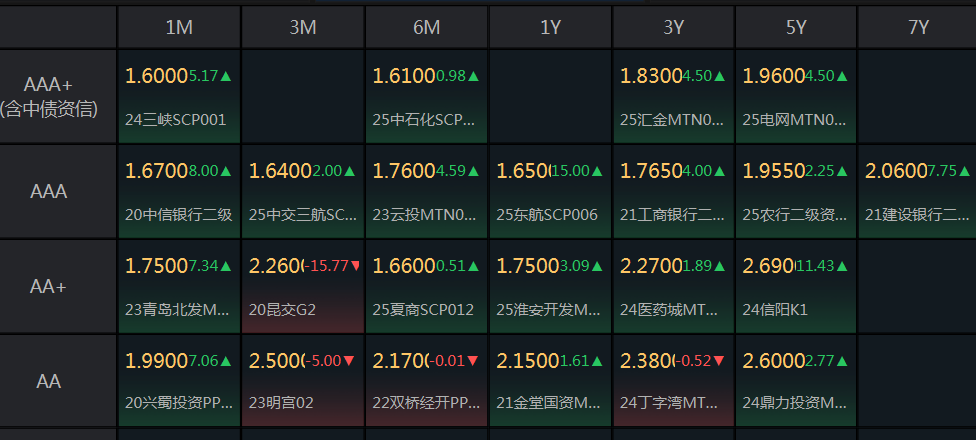Open the 25夏商SCP012 bond cell

[x=426, y=286]
